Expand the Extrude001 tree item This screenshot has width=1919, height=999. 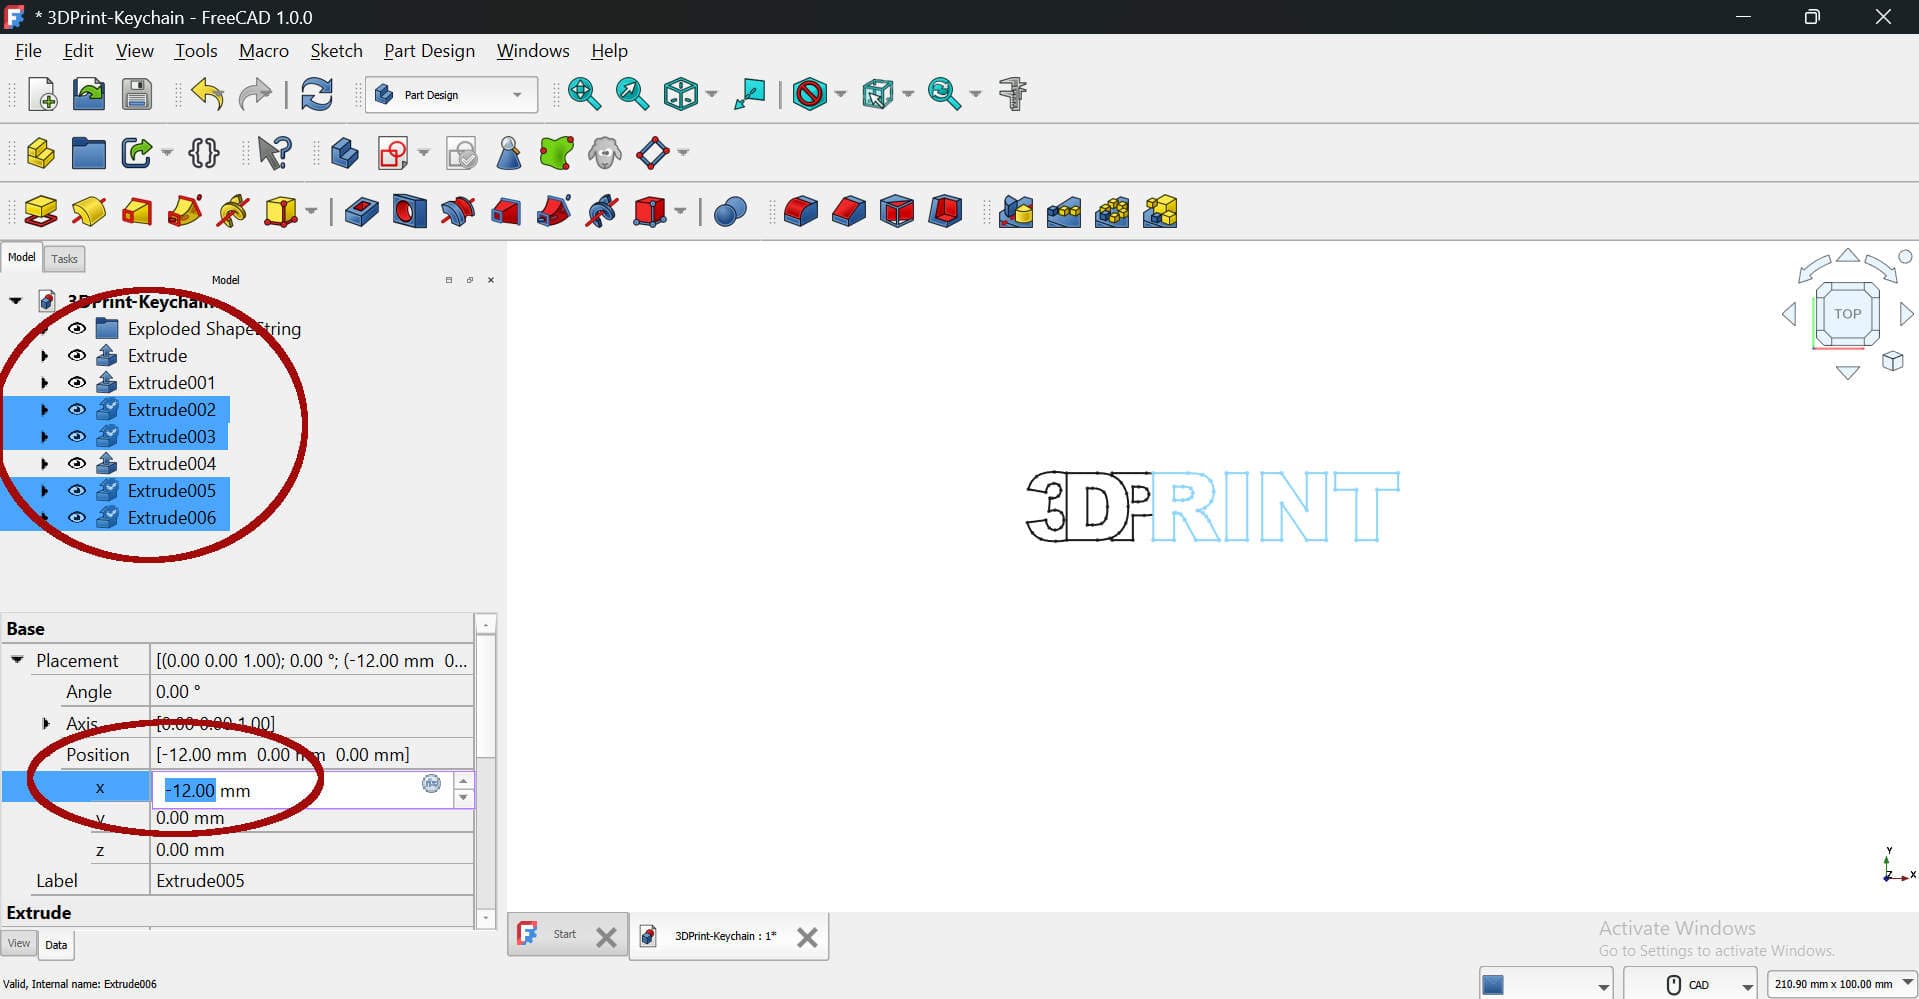click(44, 382)
